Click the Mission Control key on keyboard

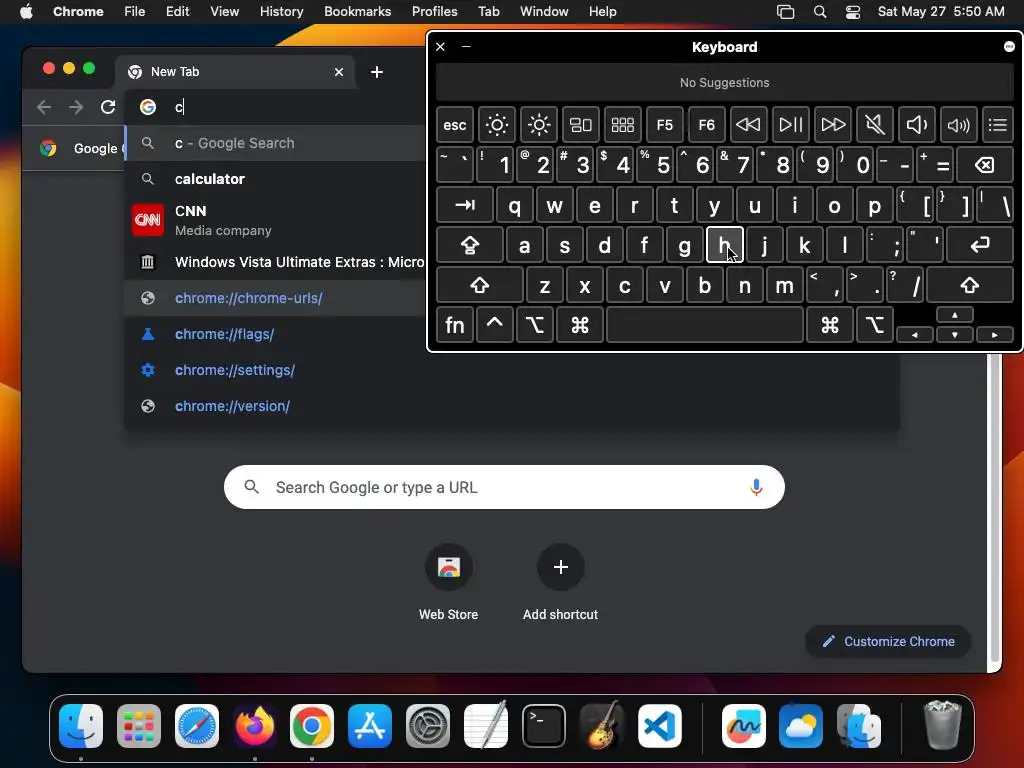581,125
